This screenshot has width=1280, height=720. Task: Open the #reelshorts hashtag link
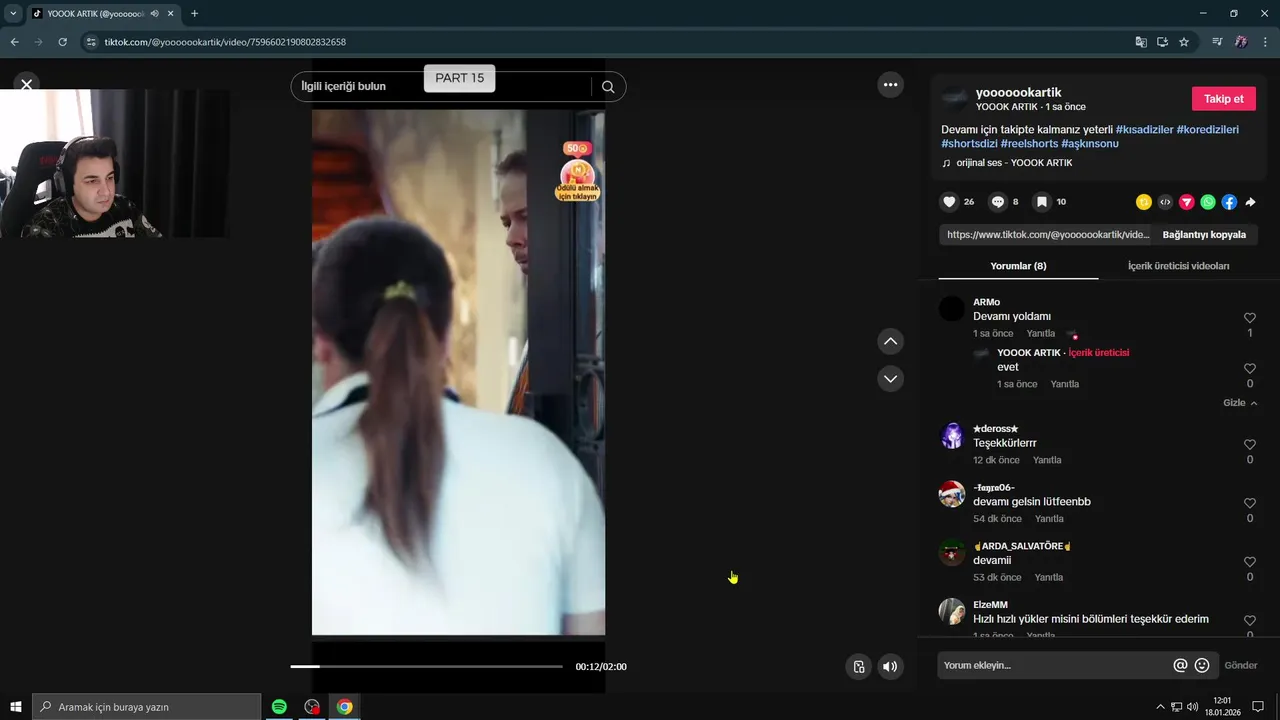(1029, 144)
